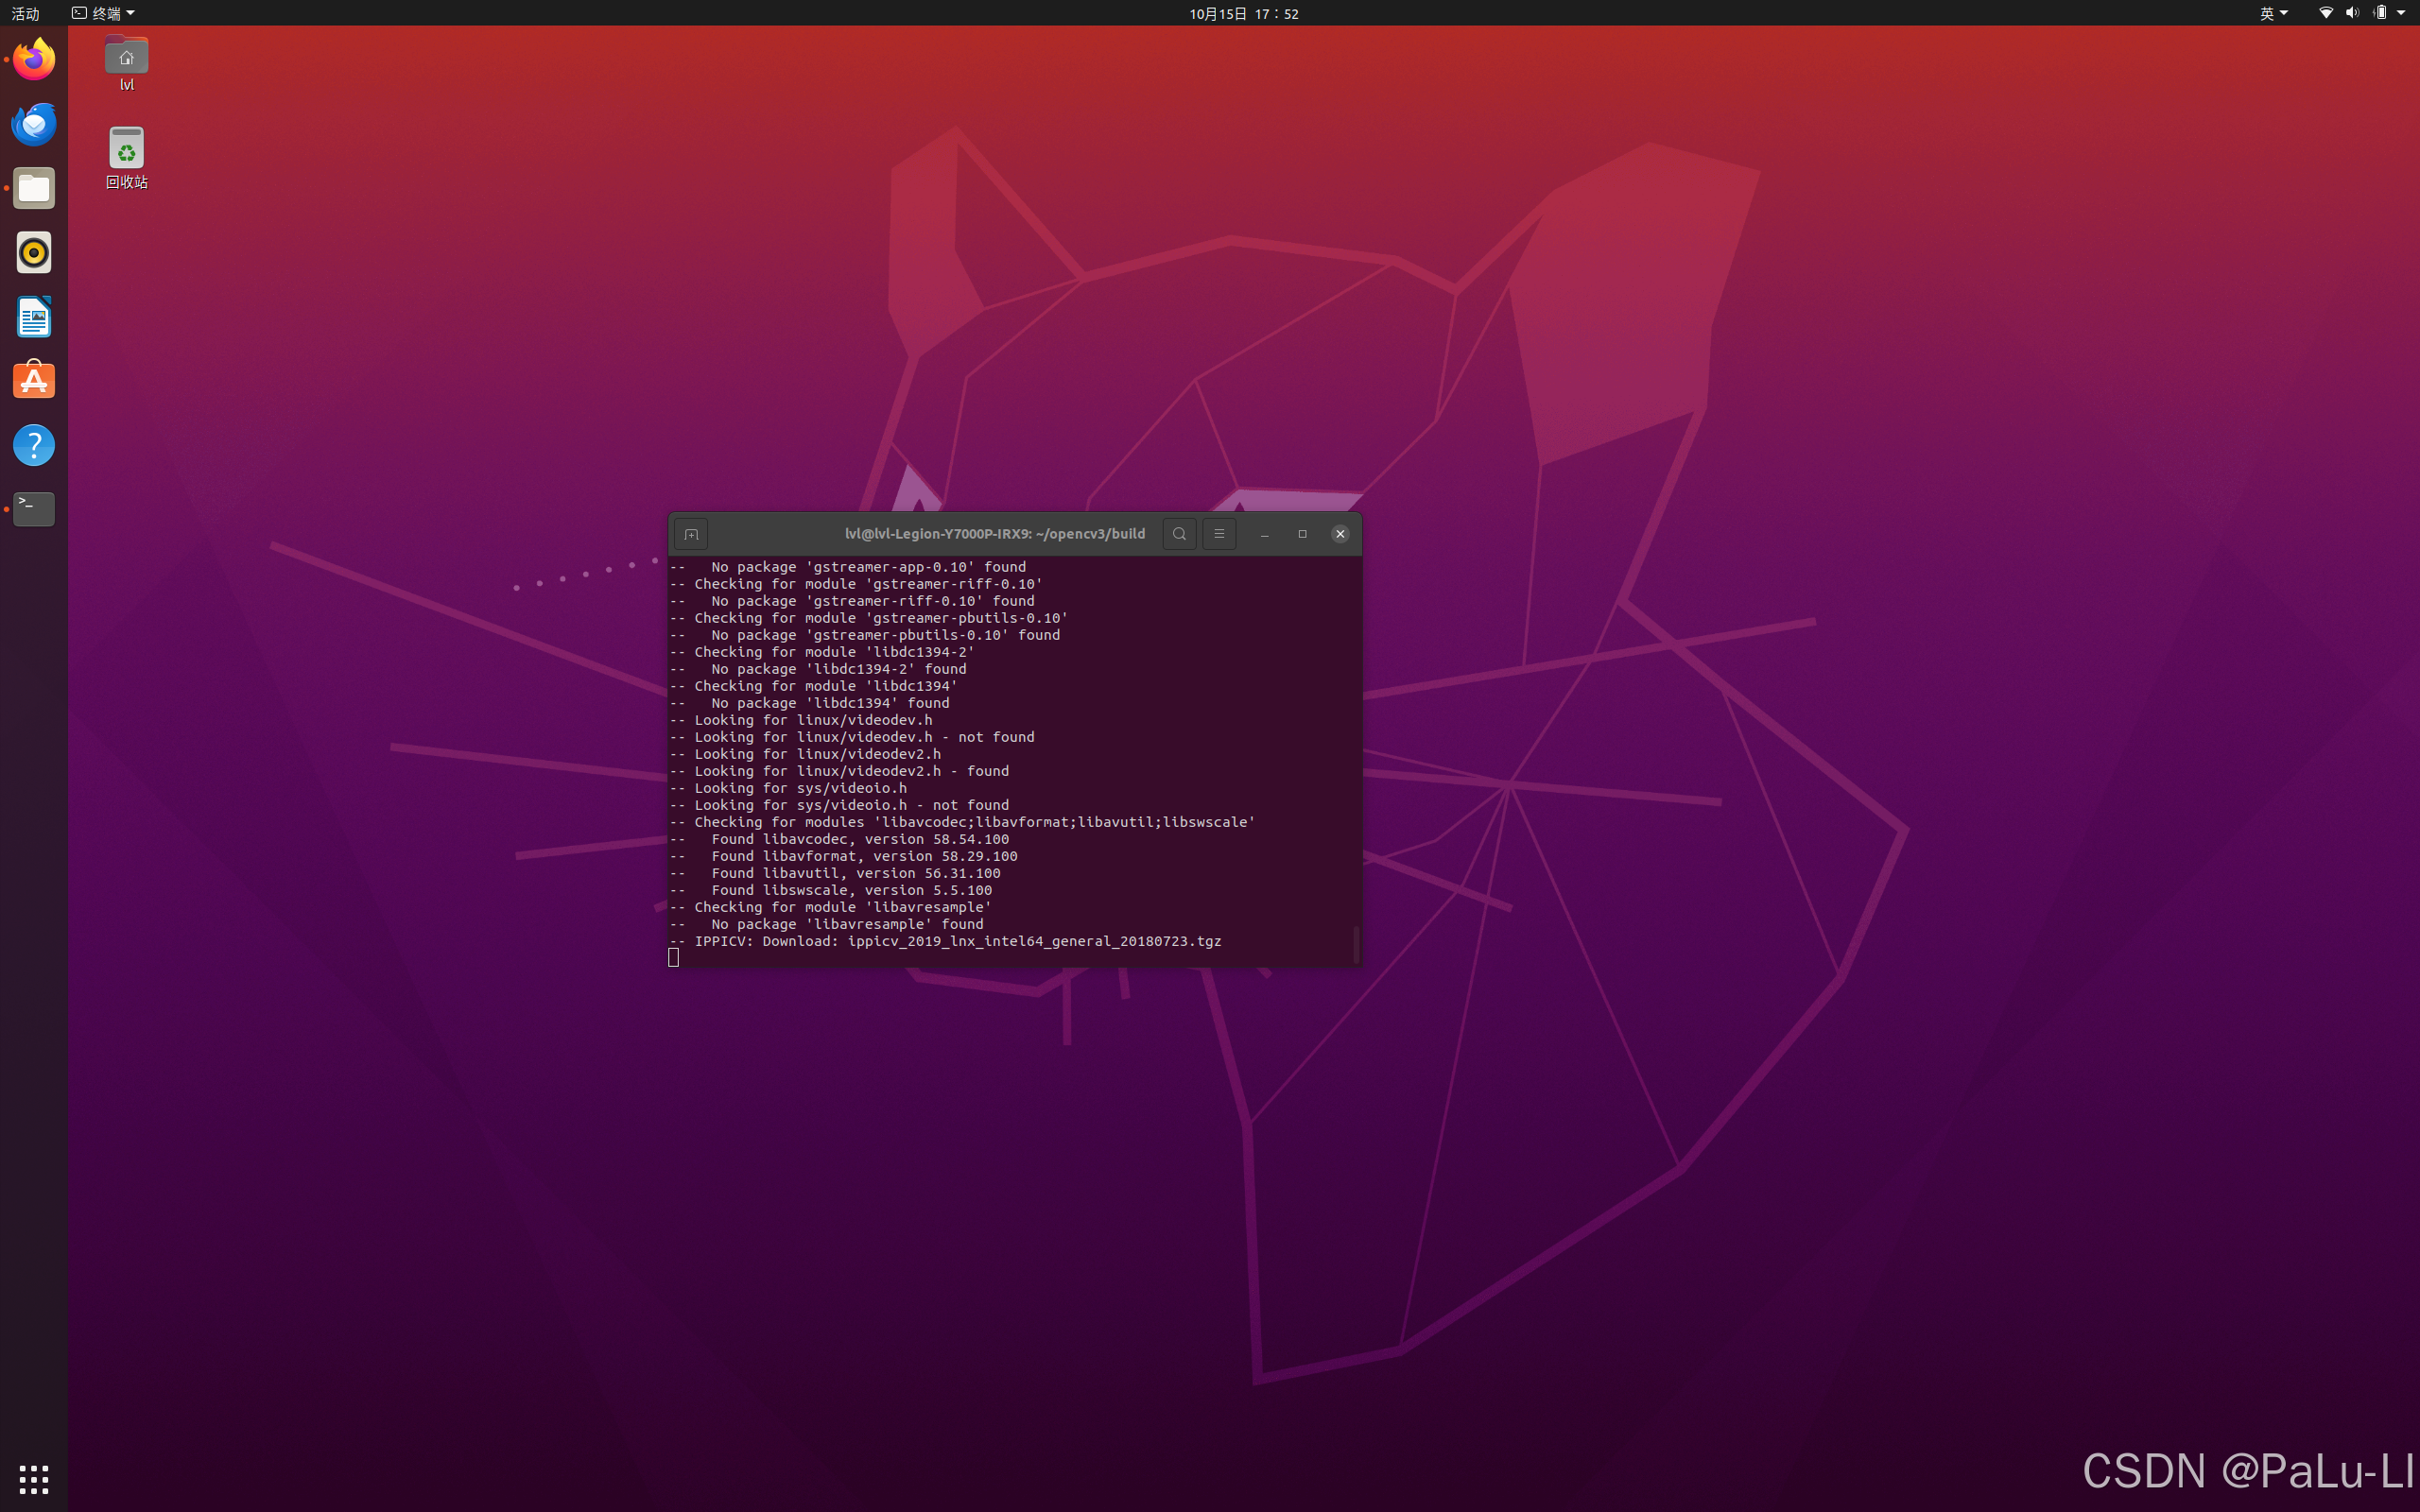Image resolution: width=2420 pixels, height=1512 pixels.
Task: Open the terminal hamburger menu
Action: [1219, 534]
